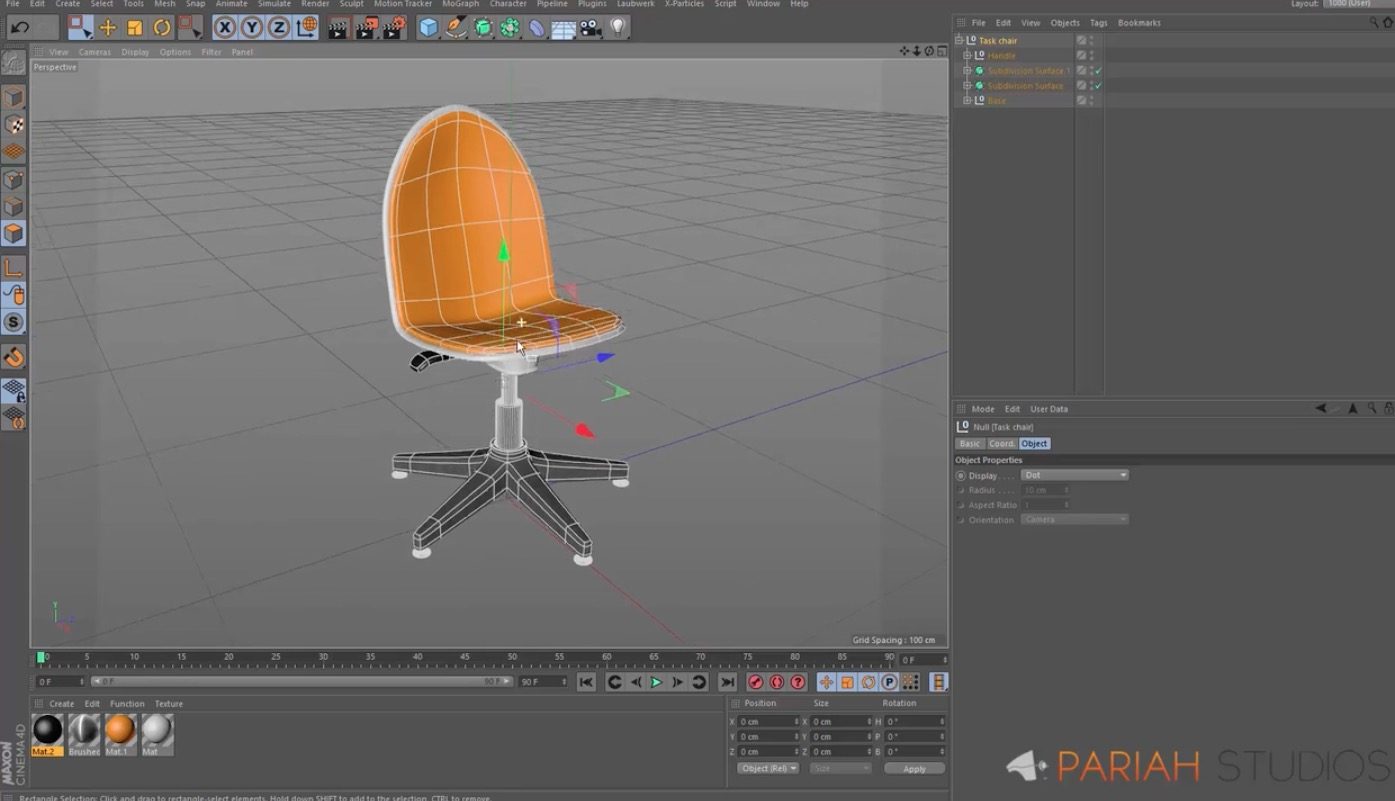Click Render to Picture Viewer icon
This screenshot has height=801, width=1395.
[366, 28]
